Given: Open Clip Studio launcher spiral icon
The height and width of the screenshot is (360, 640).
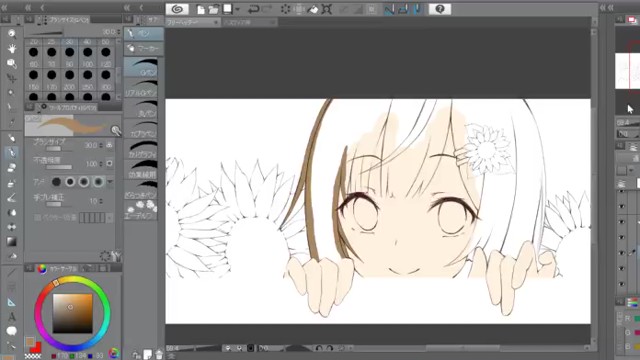Looking at the screenshot, I should point(177,9).
